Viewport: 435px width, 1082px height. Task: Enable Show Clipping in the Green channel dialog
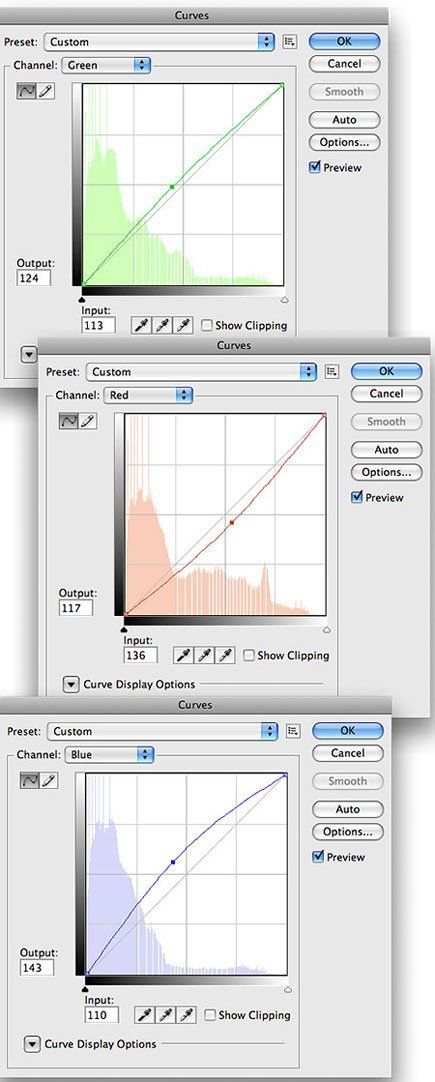point(206,325)
